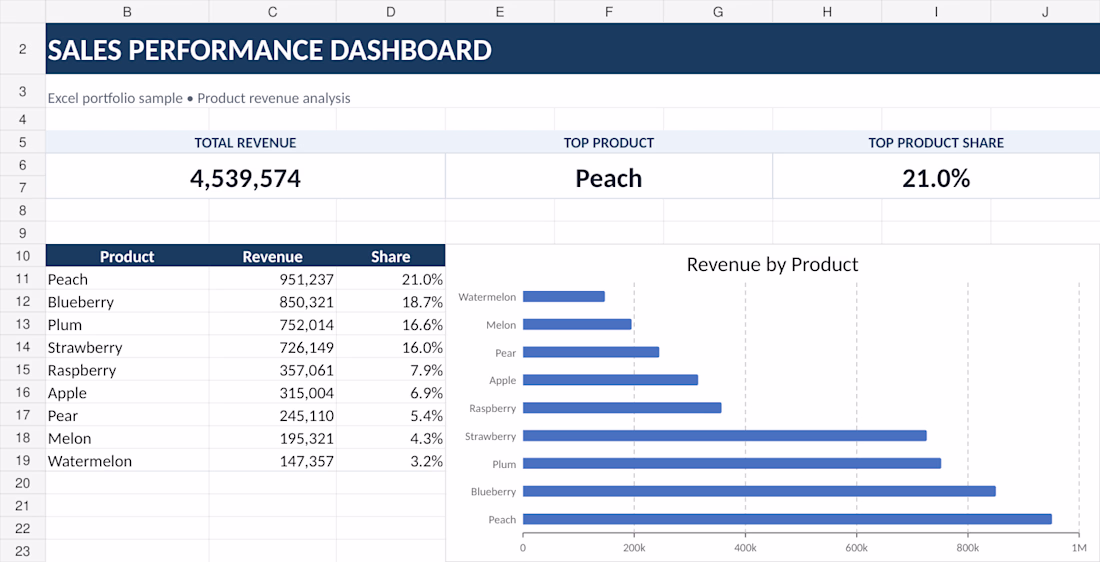The height and width of the screenshot is (562, 1100).
Task: Click the large Peach top product value
Action: (609, 177)
